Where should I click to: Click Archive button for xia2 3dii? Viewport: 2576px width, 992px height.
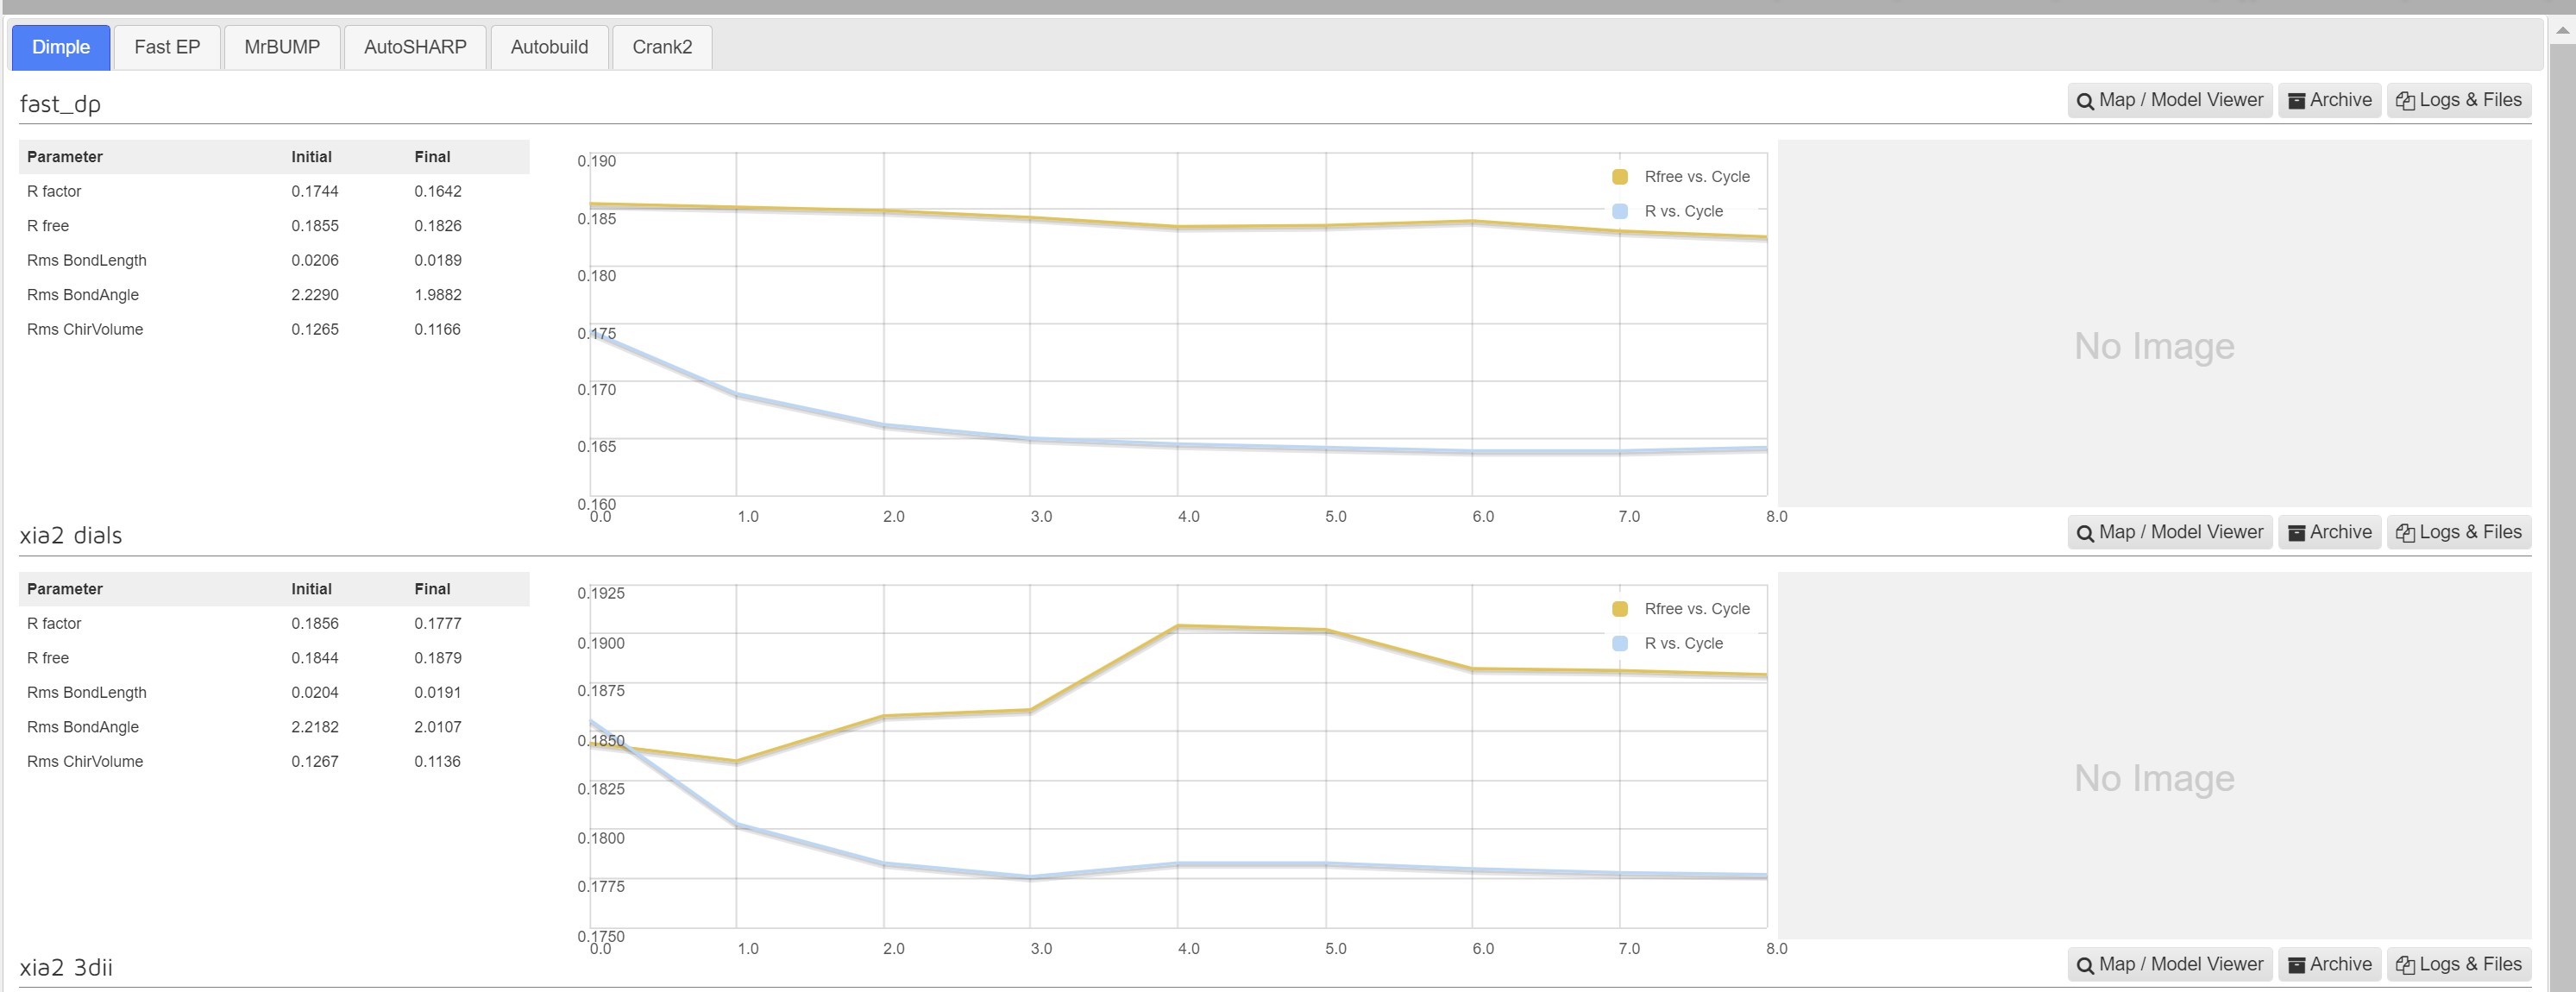tap(2329, 964)
